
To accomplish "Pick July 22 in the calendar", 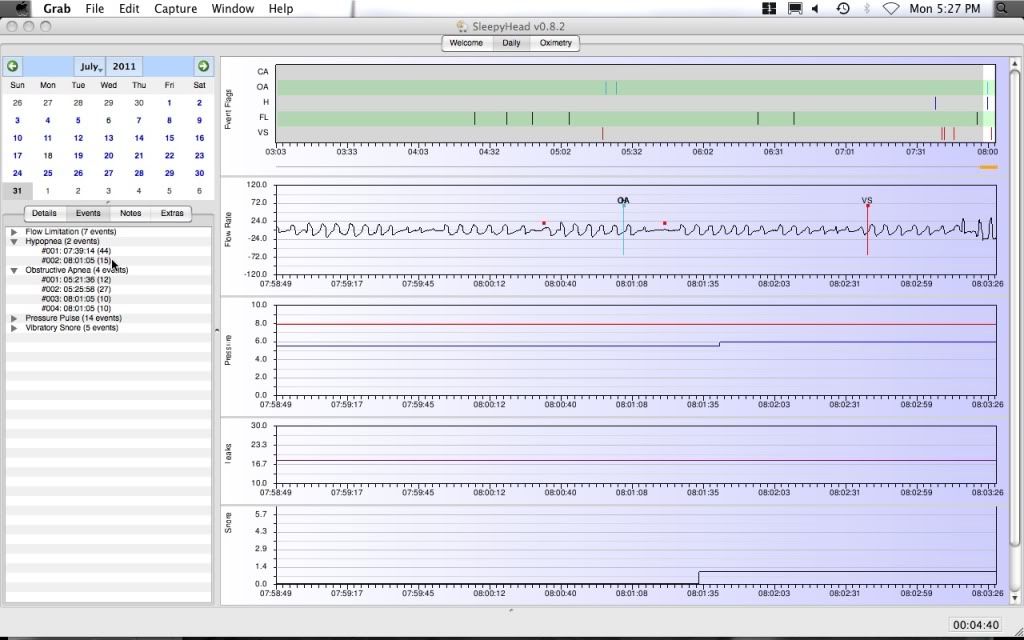I will coord(169,155).
